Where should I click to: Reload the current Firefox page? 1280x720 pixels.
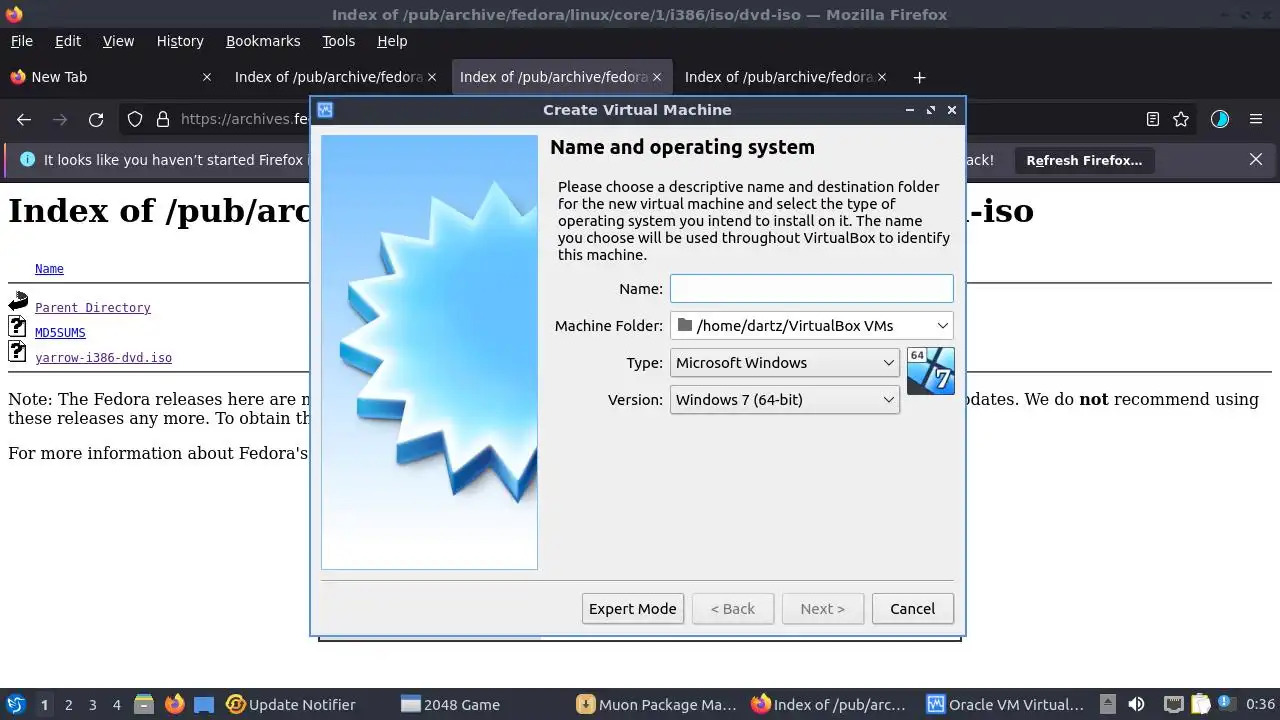click(x=96, y=119)
